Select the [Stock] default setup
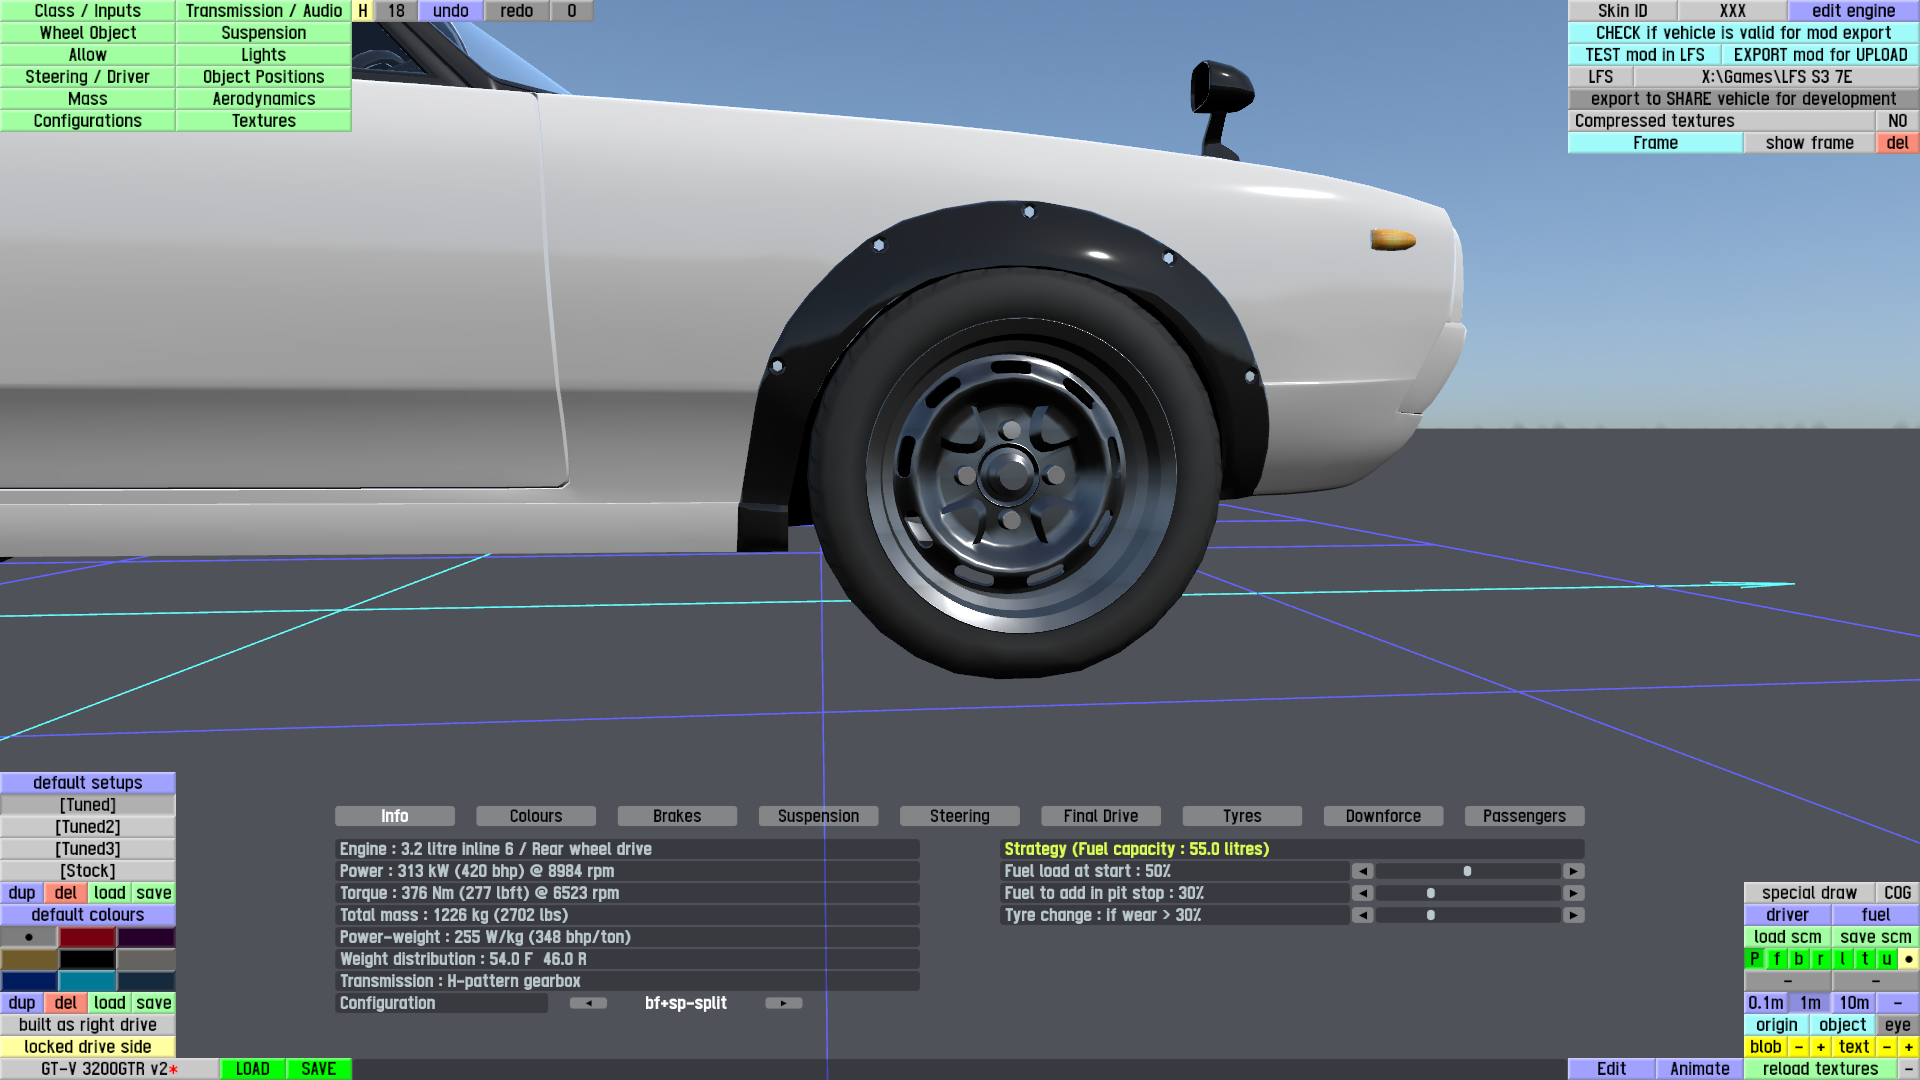1920x1080 pixels. click(x=88, y=871)
